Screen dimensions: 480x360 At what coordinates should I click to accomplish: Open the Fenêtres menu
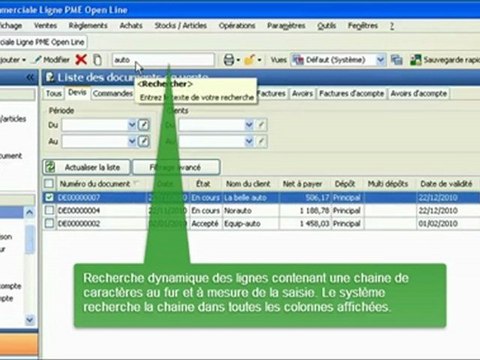(363, 26)
